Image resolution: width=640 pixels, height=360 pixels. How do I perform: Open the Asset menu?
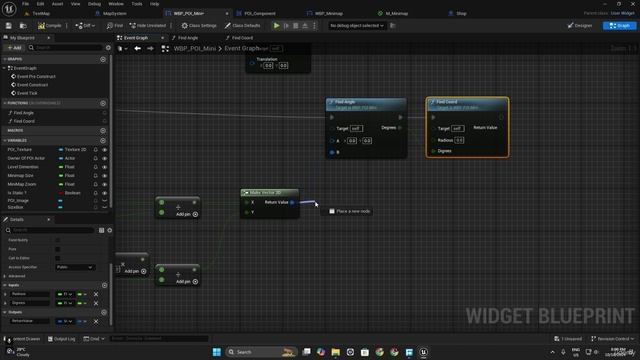[x=57, y=4]
